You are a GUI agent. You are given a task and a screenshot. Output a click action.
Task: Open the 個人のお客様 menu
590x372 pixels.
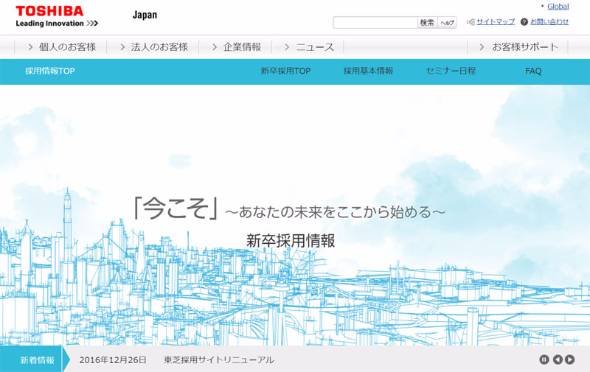pyautogui.click(x=62, y=47)
